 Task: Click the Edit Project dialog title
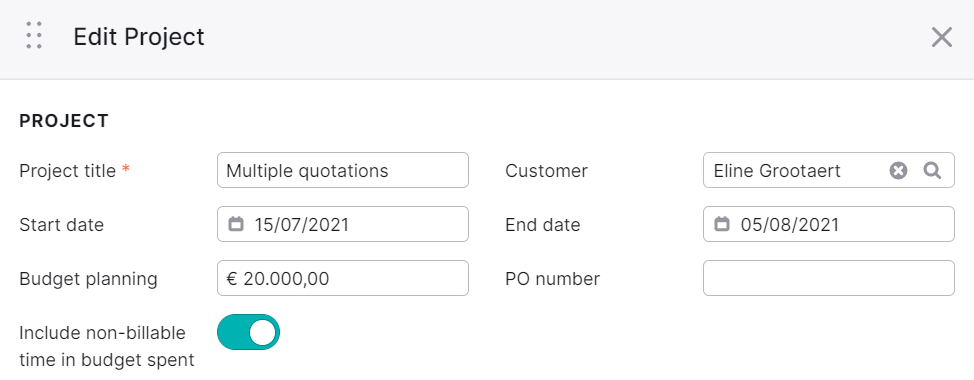139,37
